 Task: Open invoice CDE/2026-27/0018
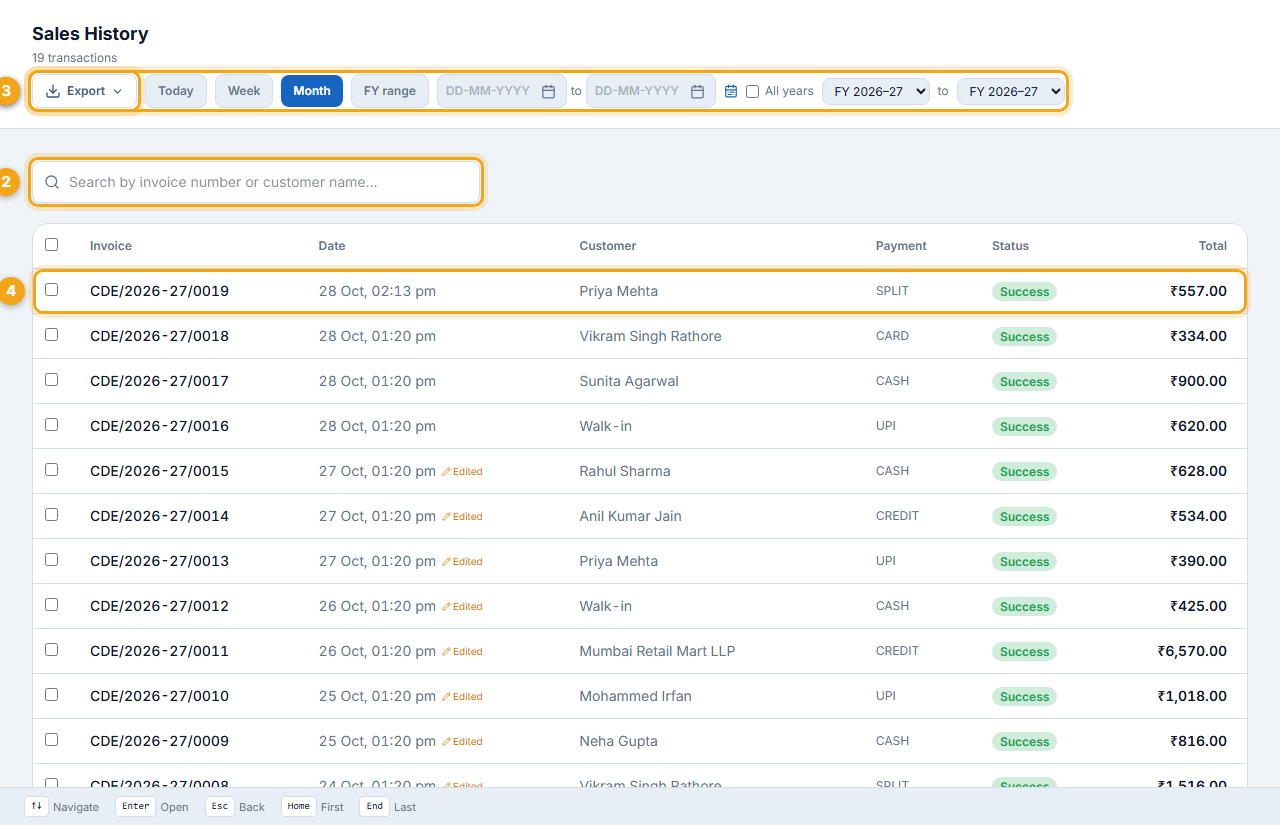click(159, 336)
